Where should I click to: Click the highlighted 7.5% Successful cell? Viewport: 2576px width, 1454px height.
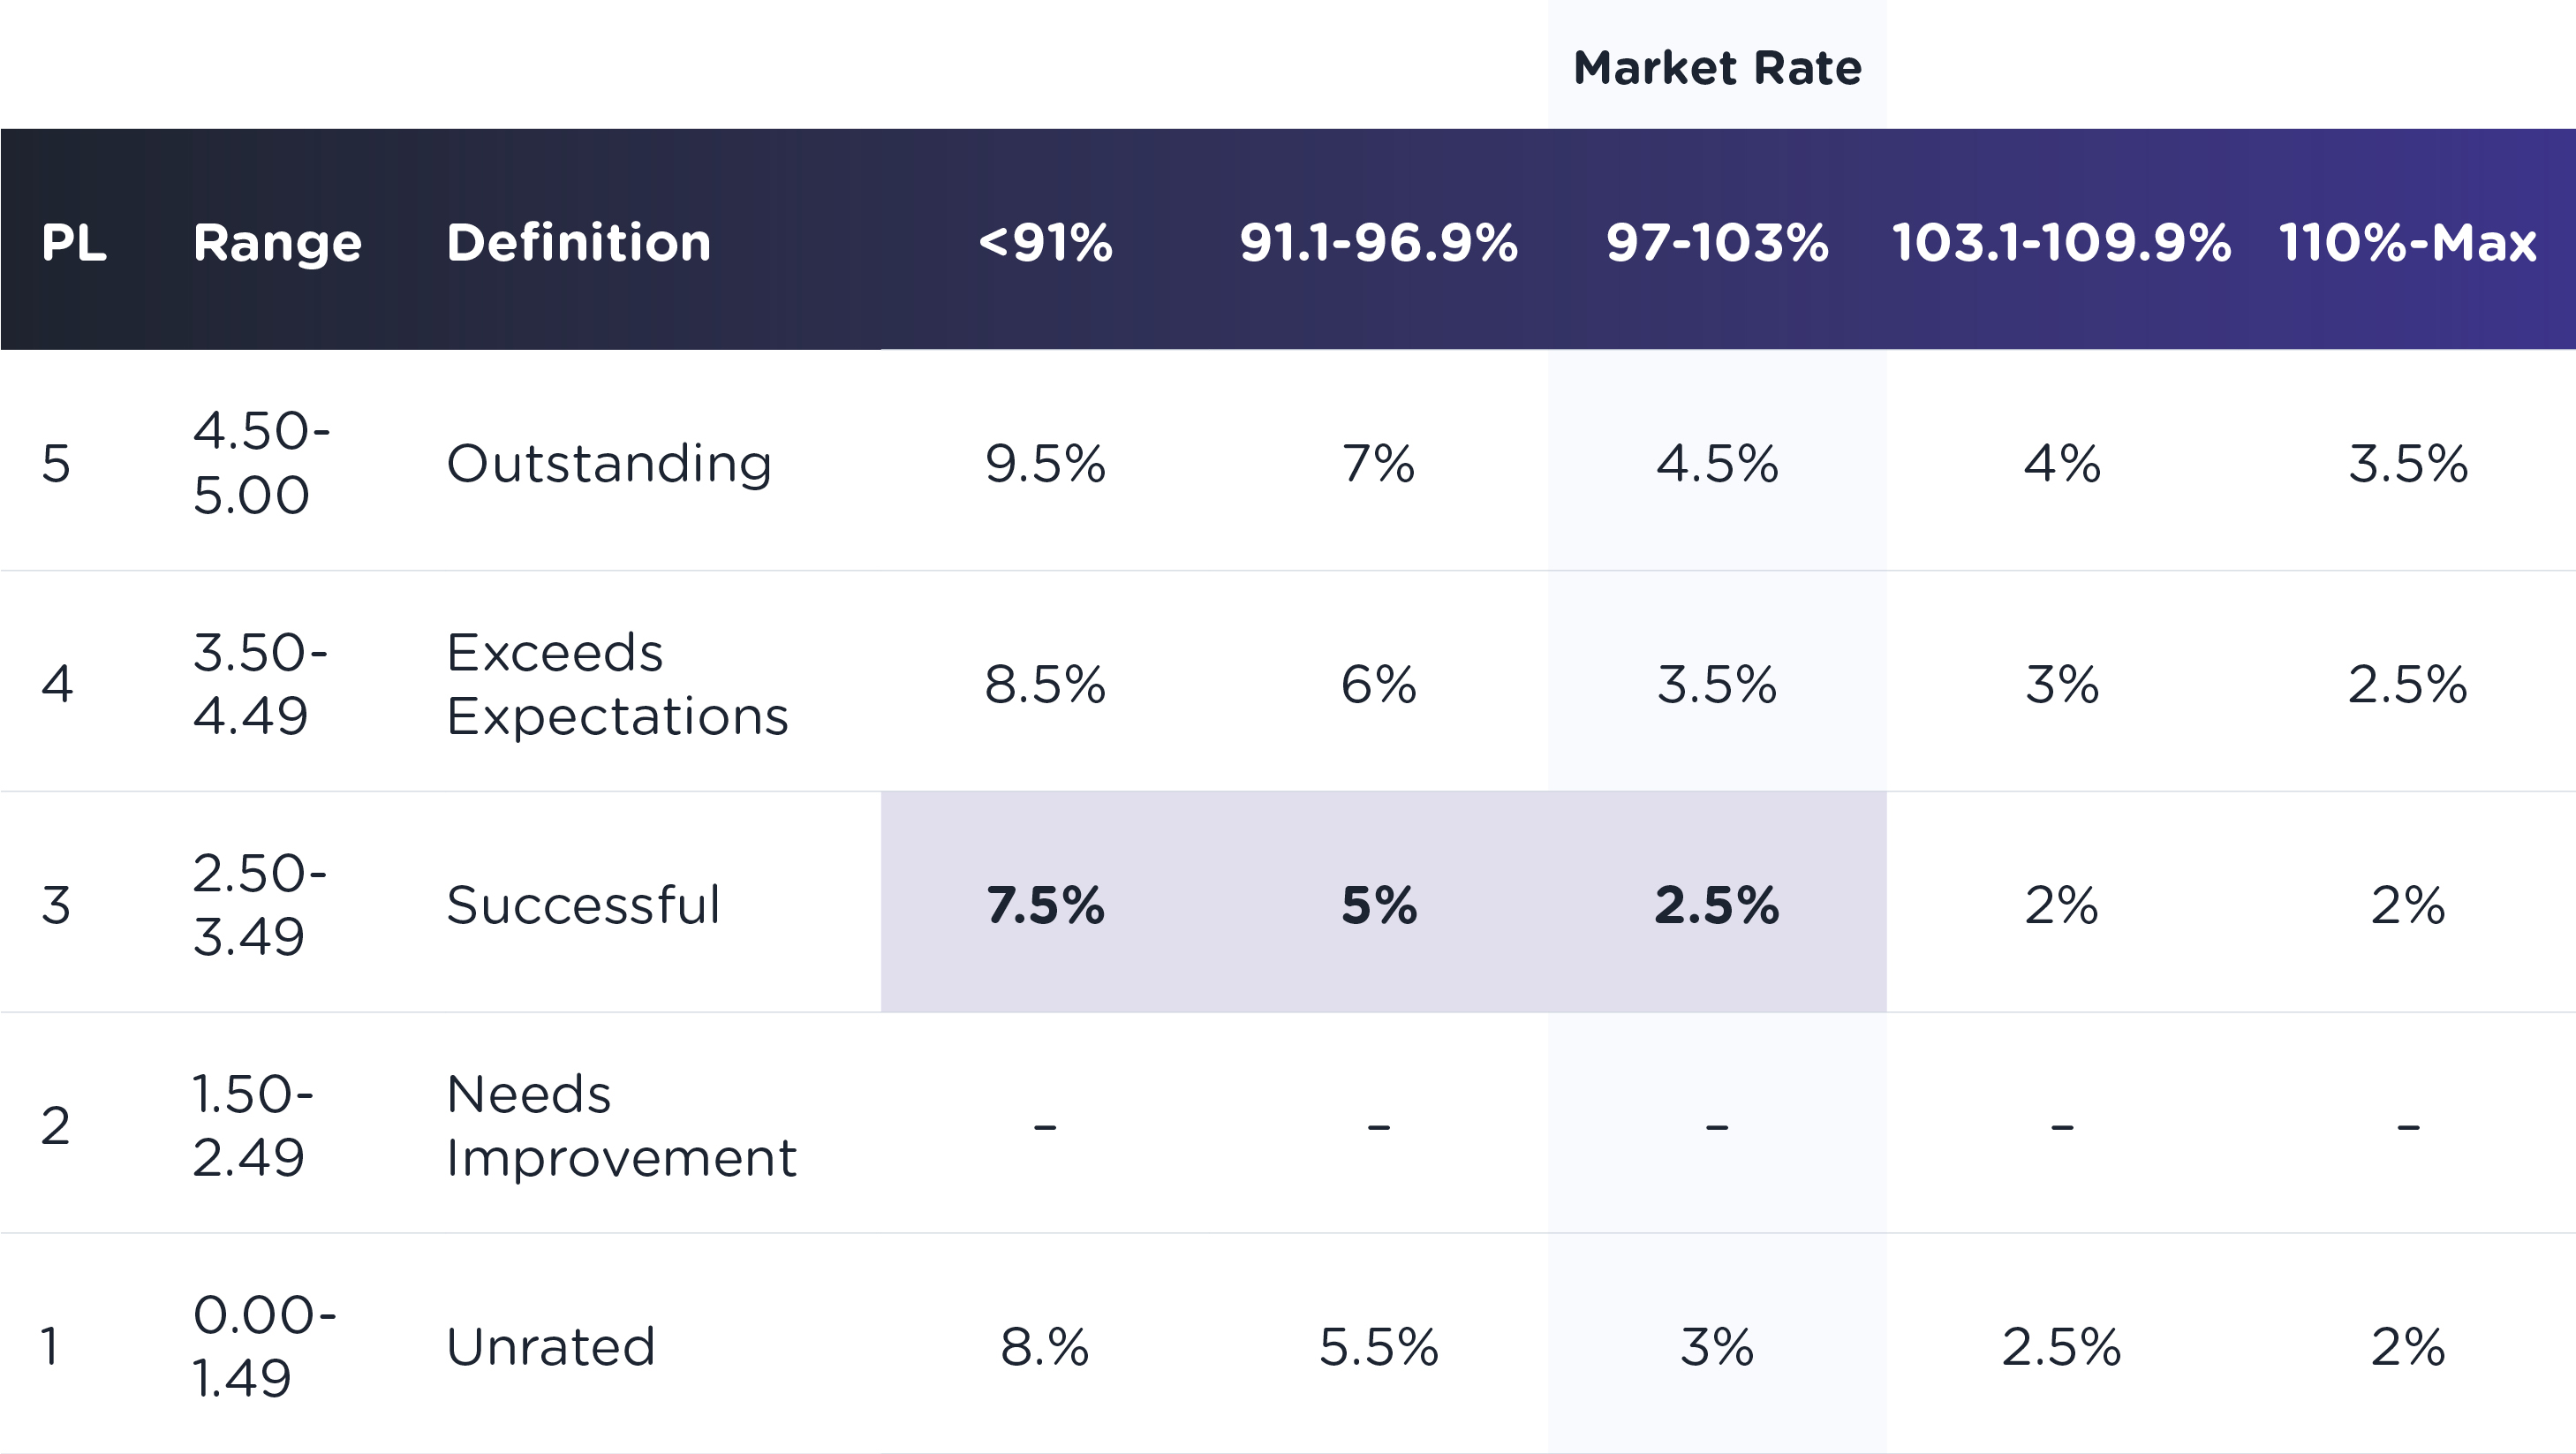click(x=1045, y=905)
